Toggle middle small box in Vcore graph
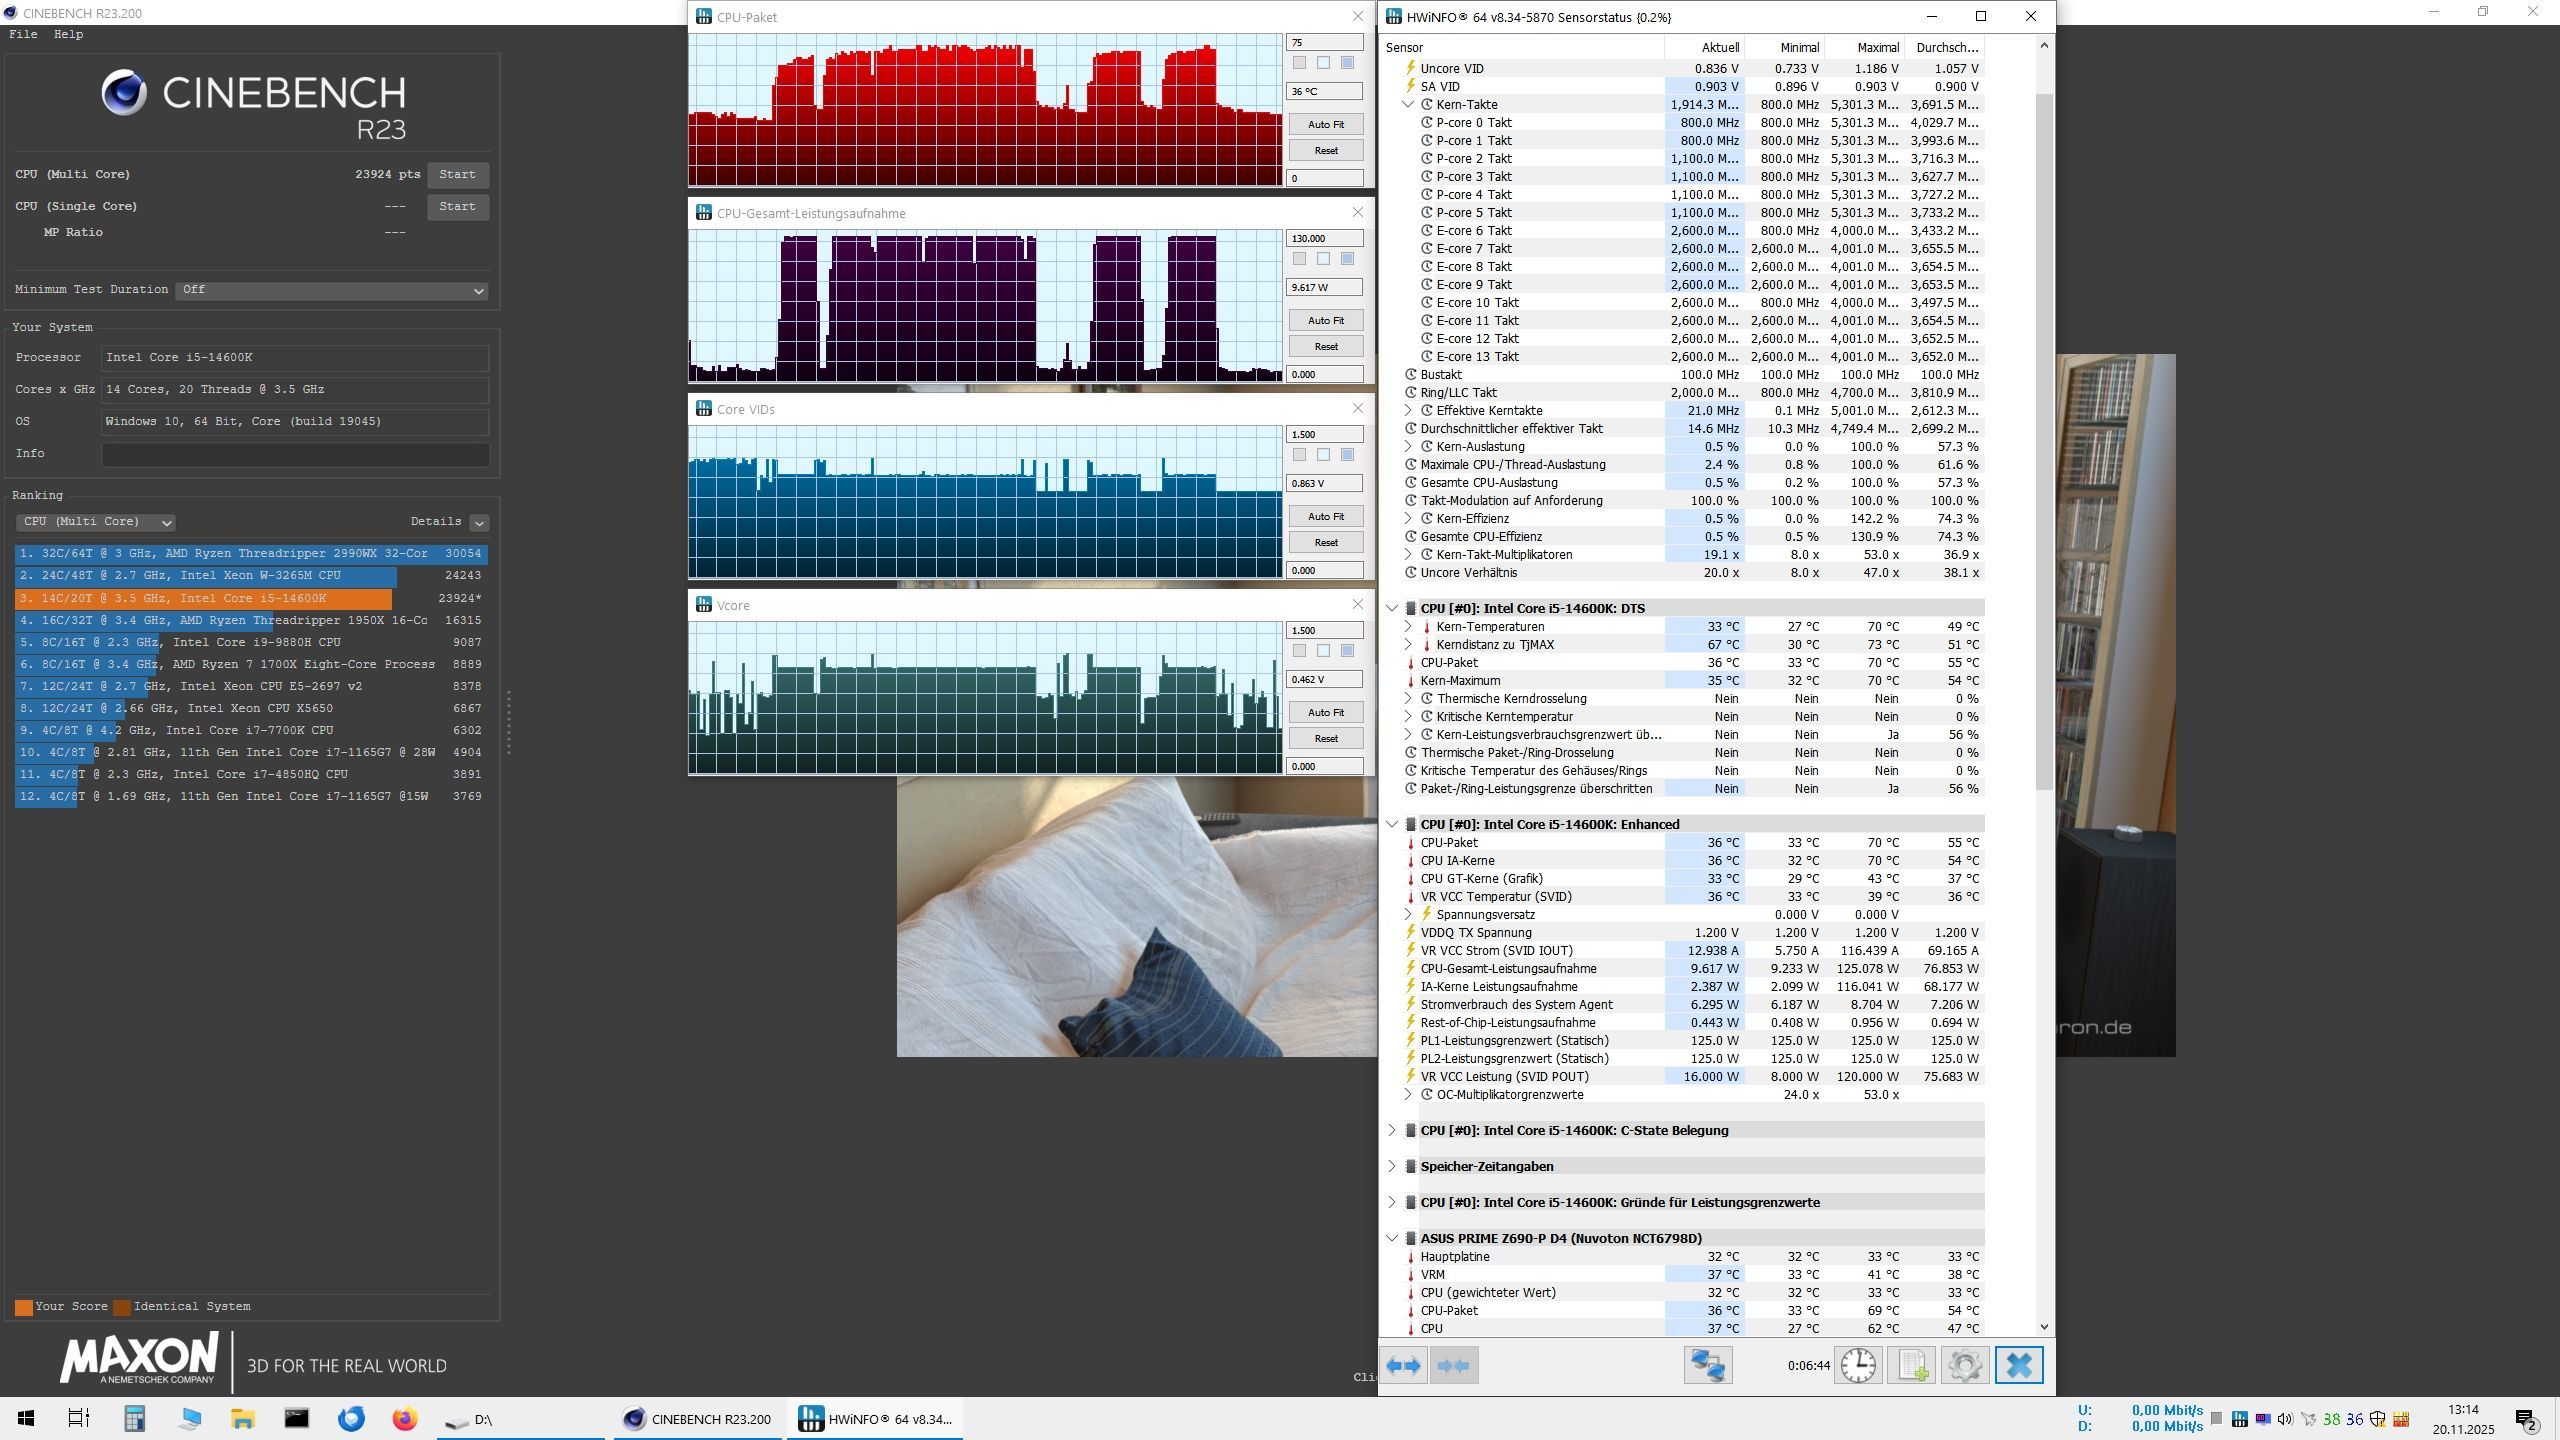 1323,651
